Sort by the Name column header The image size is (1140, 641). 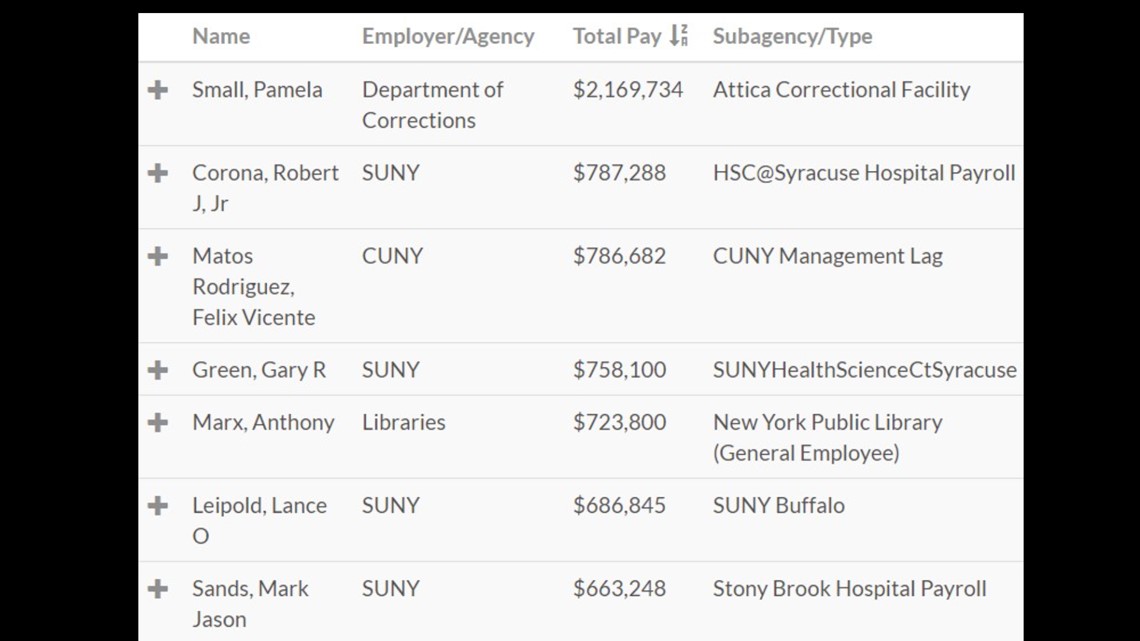(221, 36)
